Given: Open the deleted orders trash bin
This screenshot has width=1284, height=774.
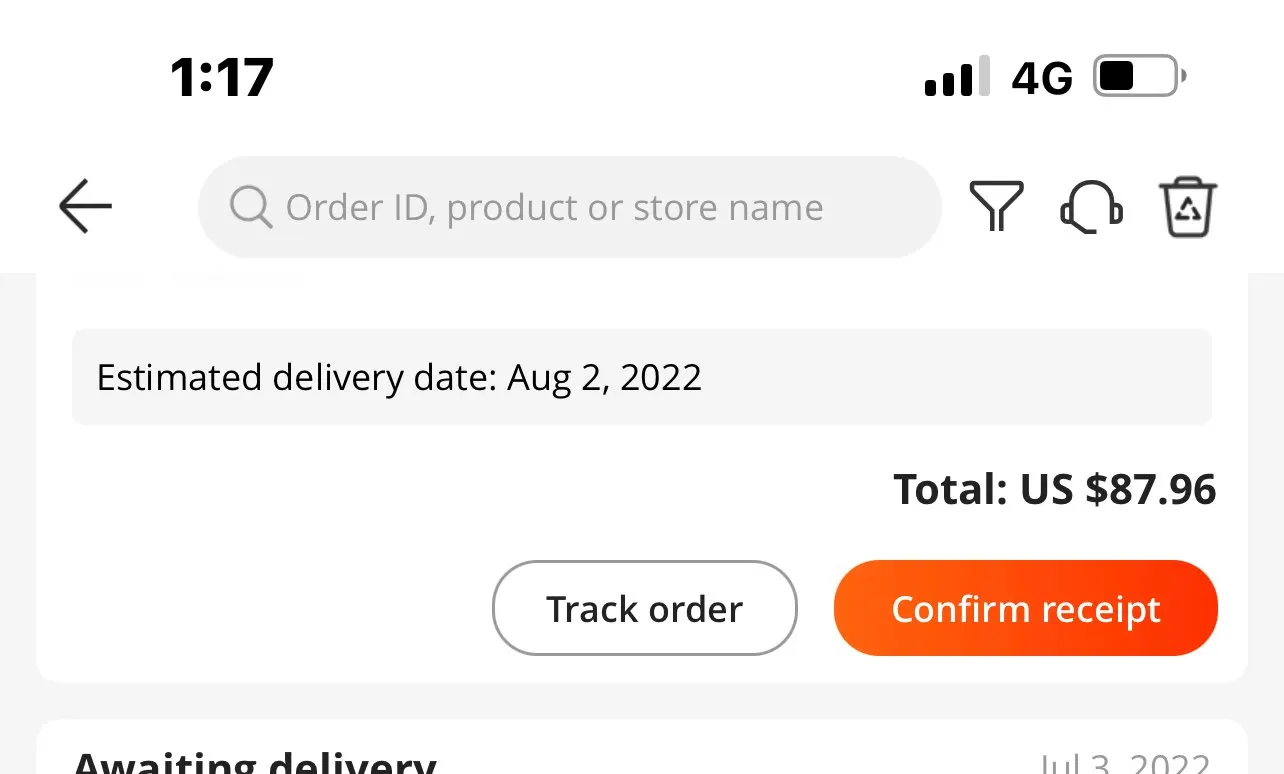Looking at the screenshot, I should tap(1188, 207).
